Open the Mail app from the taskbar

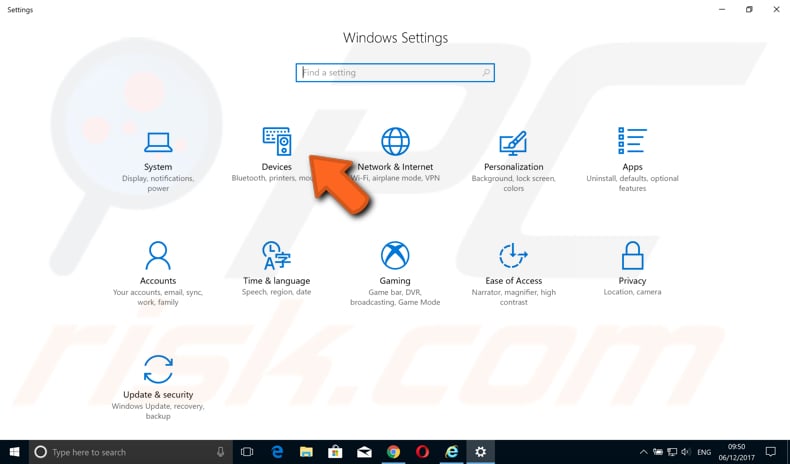[364, 452]
